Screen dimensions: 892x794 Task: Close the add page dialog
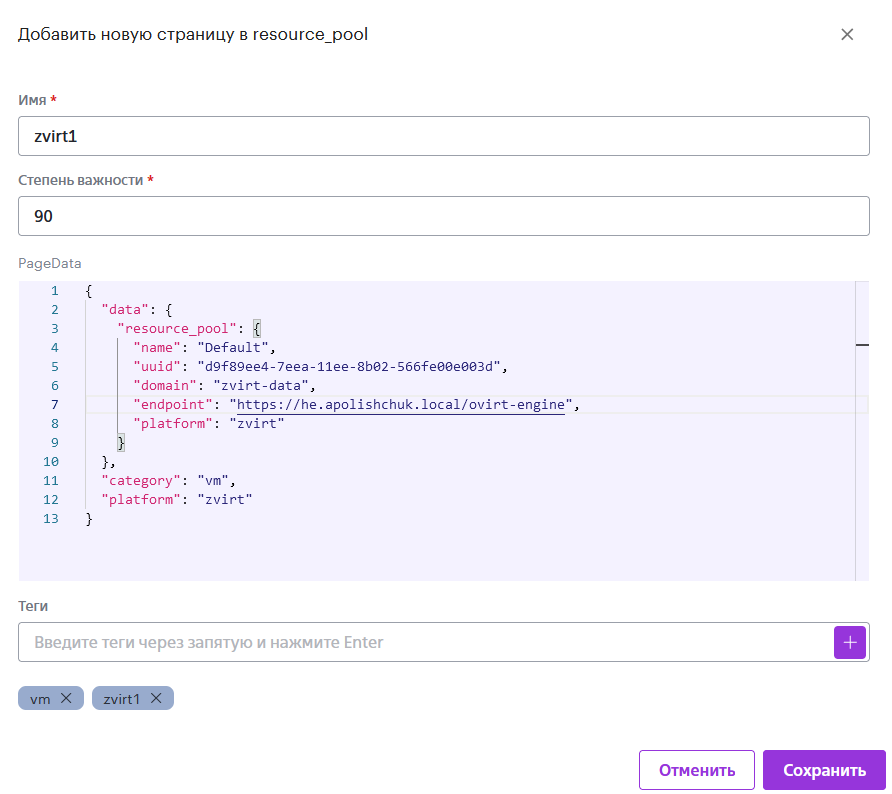point(846,35)
